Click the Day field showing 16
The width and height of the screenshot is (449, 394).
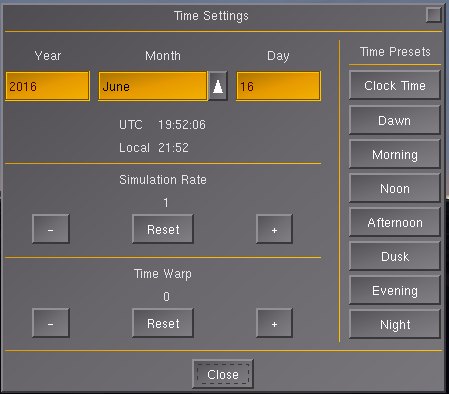coord(278,86)
